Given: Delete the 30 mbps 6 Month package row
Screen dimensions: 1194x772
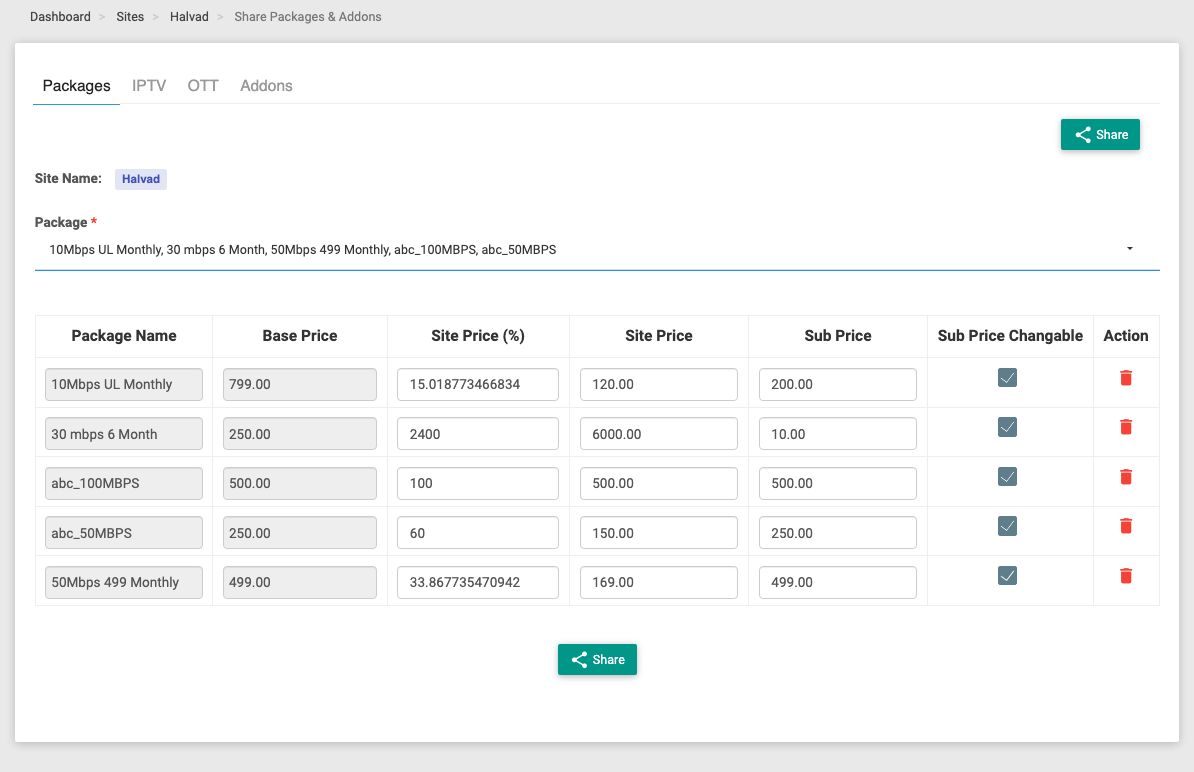Looking at the screenshot, I should (1125, 427).
